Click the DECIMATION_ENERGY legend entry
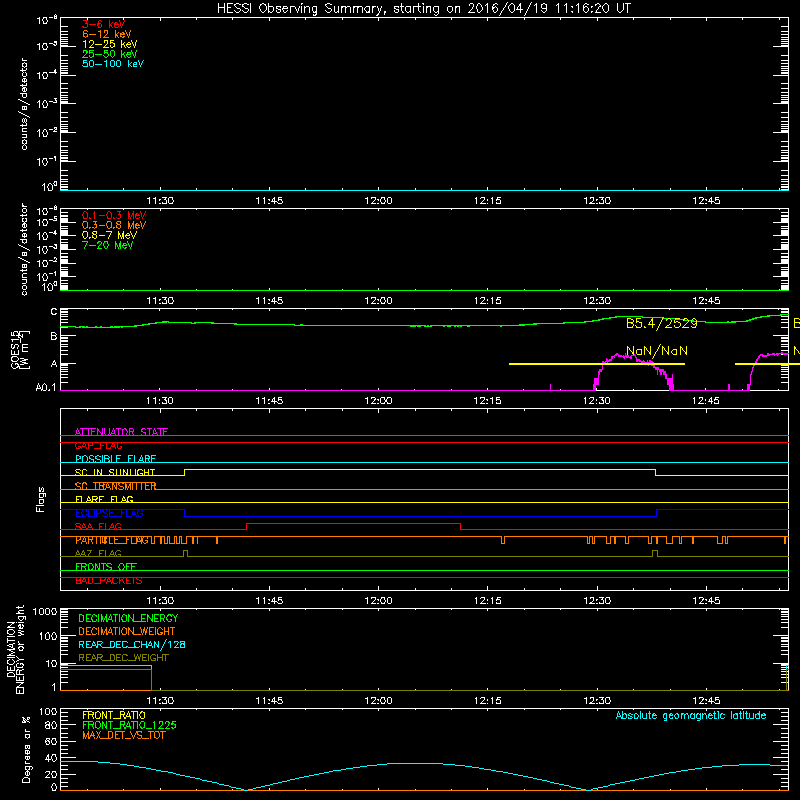This screenshot has width=800, height=800. (128, 618)
